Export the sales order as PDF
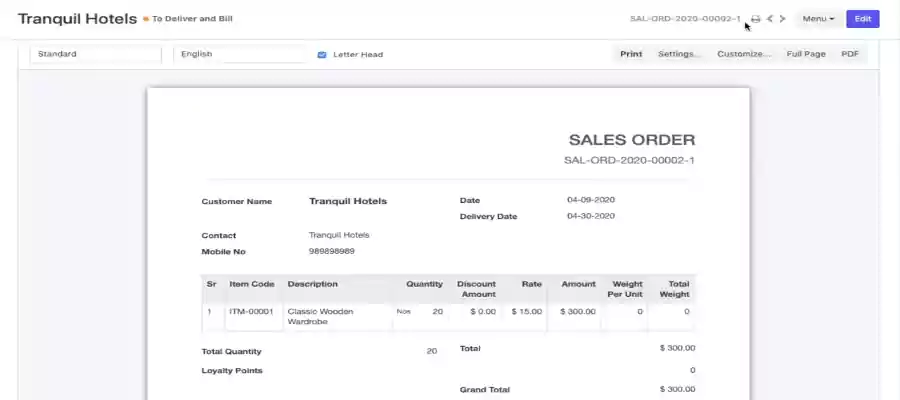900x400 pixels. (850, 54)
